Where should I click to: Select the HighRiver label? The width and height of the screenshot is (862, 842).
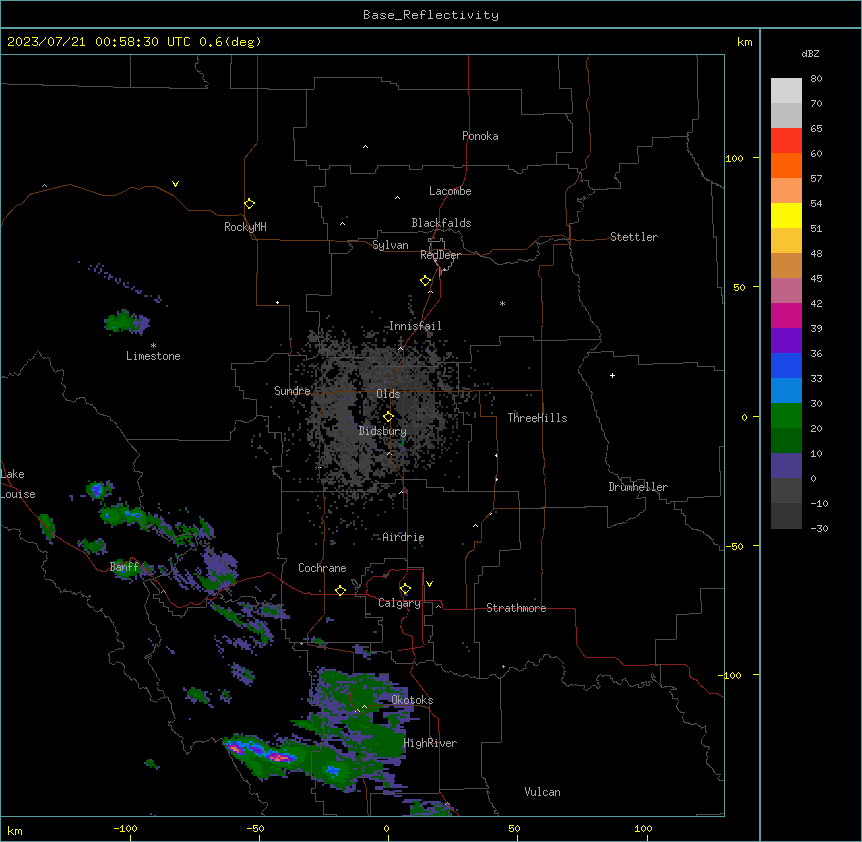pos(430,743)
